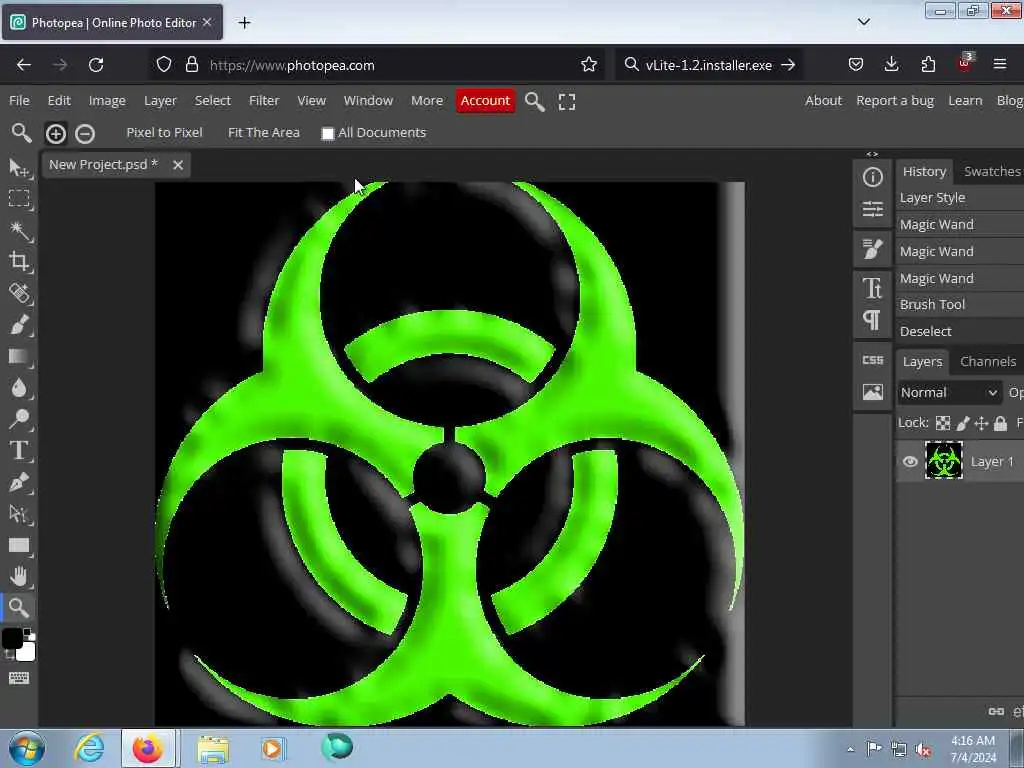
Task: Select the Crop tool
Action: (19, 262)
